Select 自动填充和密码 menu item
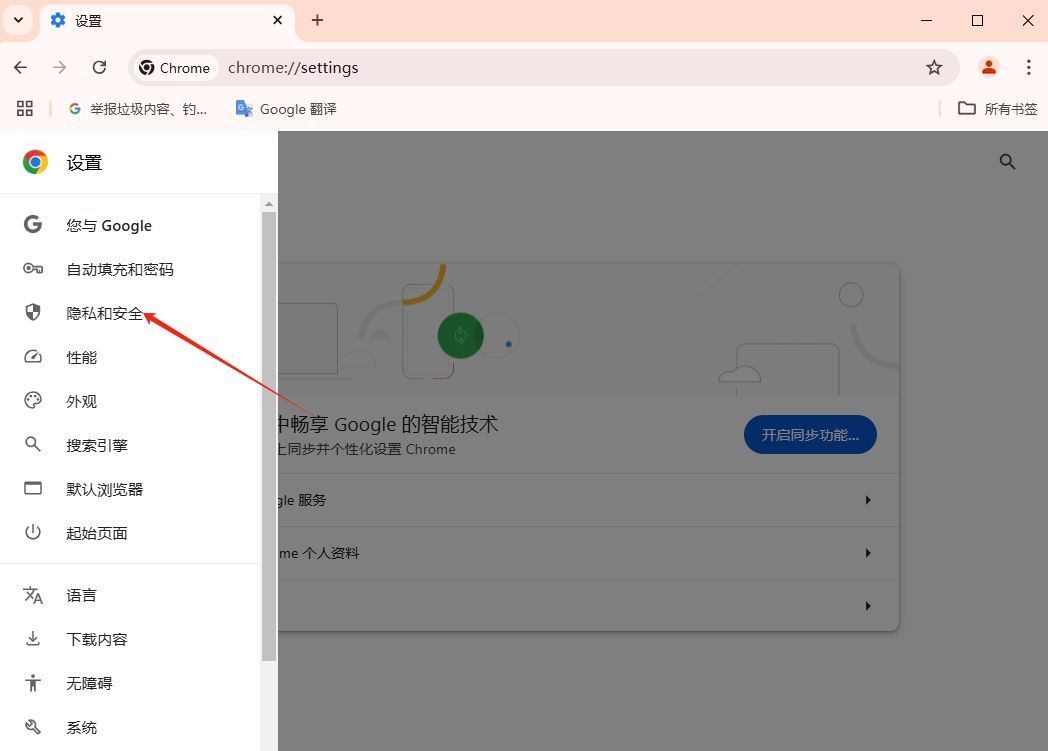 point(130,269)
